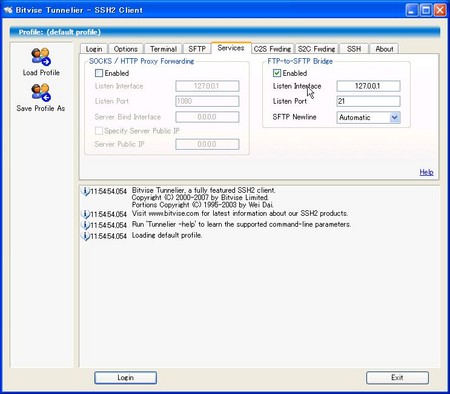Click the Exit button
Image resolution: width=450 pixels, height=394 pixels.
[397, 378]
